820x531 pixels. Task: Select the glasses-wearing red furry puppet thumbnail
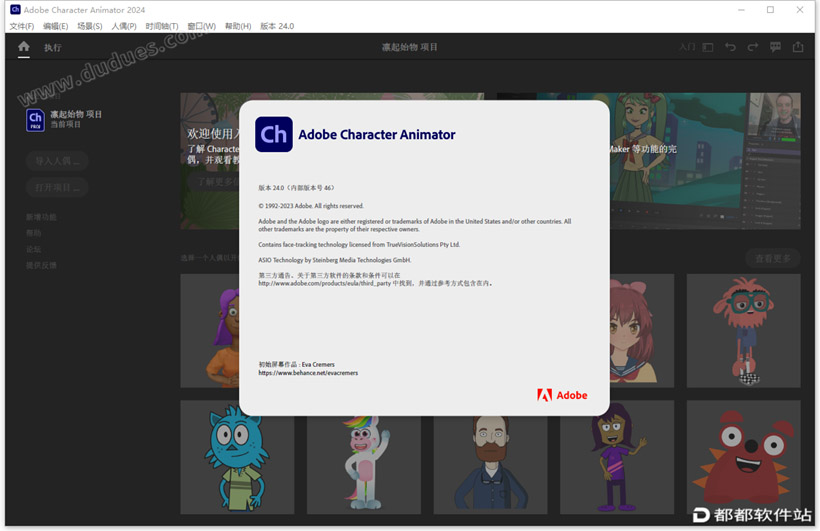click(744, 331)
